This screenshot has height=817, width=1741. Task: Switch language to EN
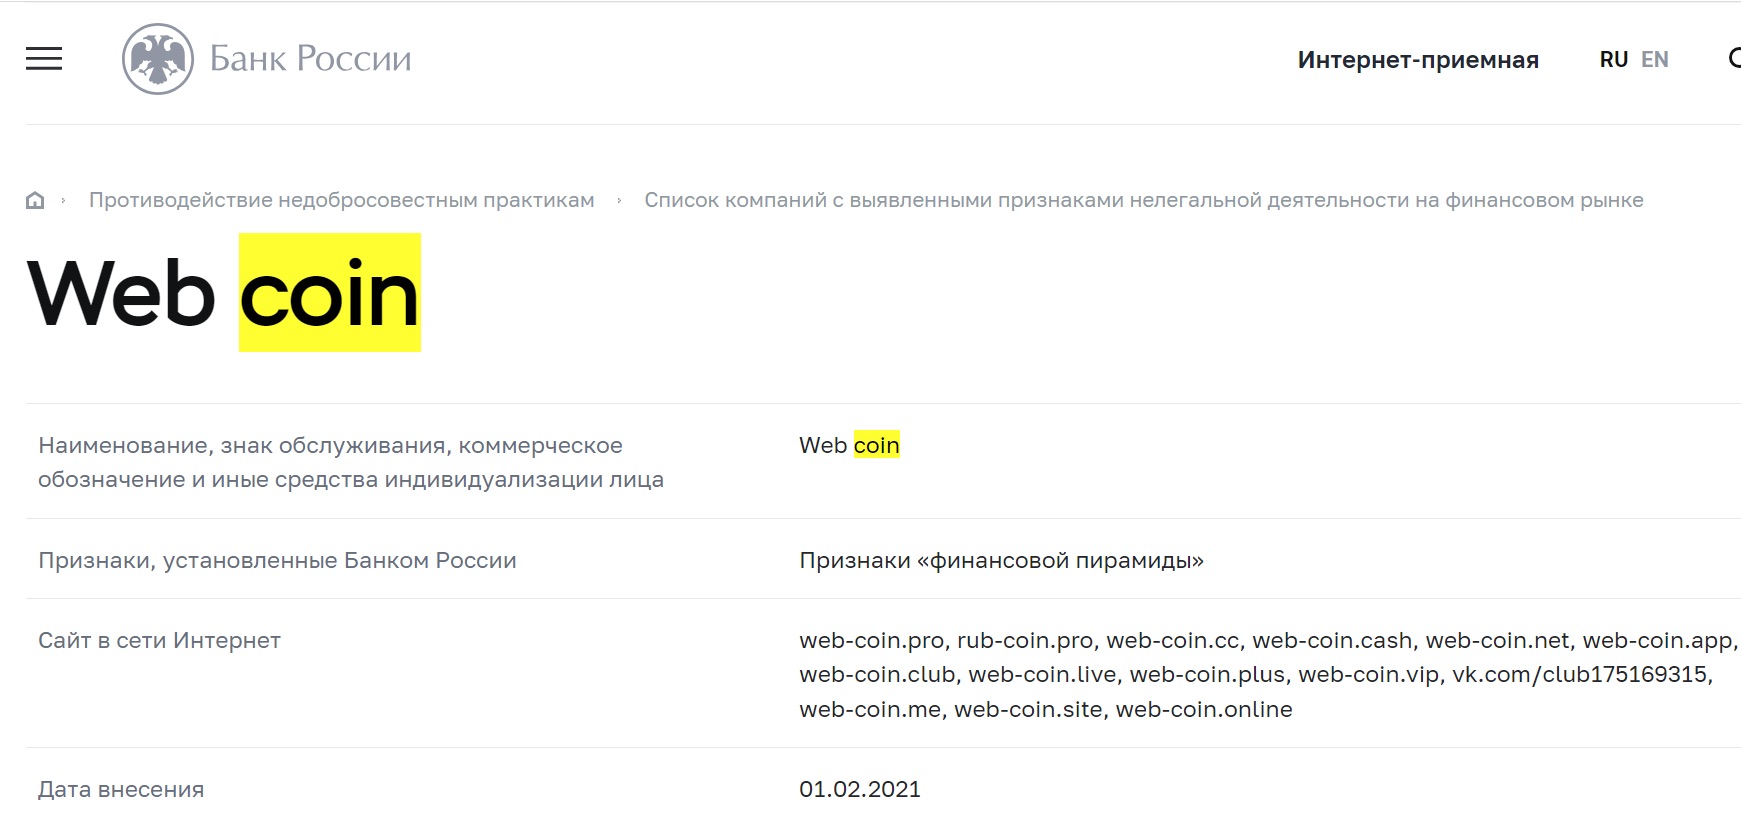[1655, 60]
